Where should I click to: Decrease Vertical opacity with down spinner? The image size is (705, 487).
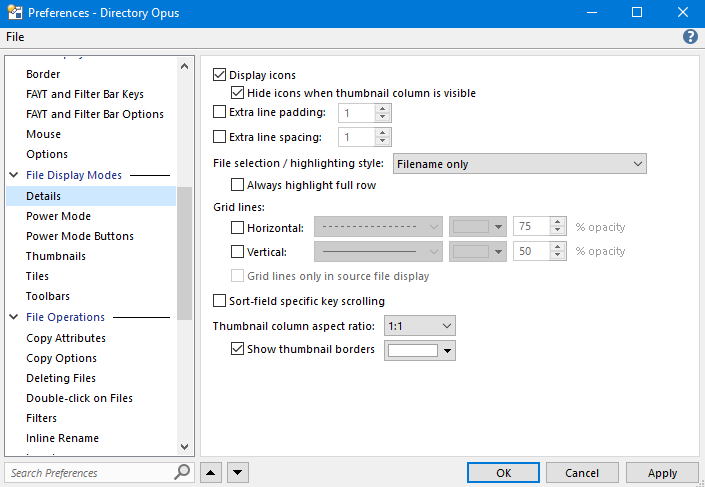click(x=558, y=256)
